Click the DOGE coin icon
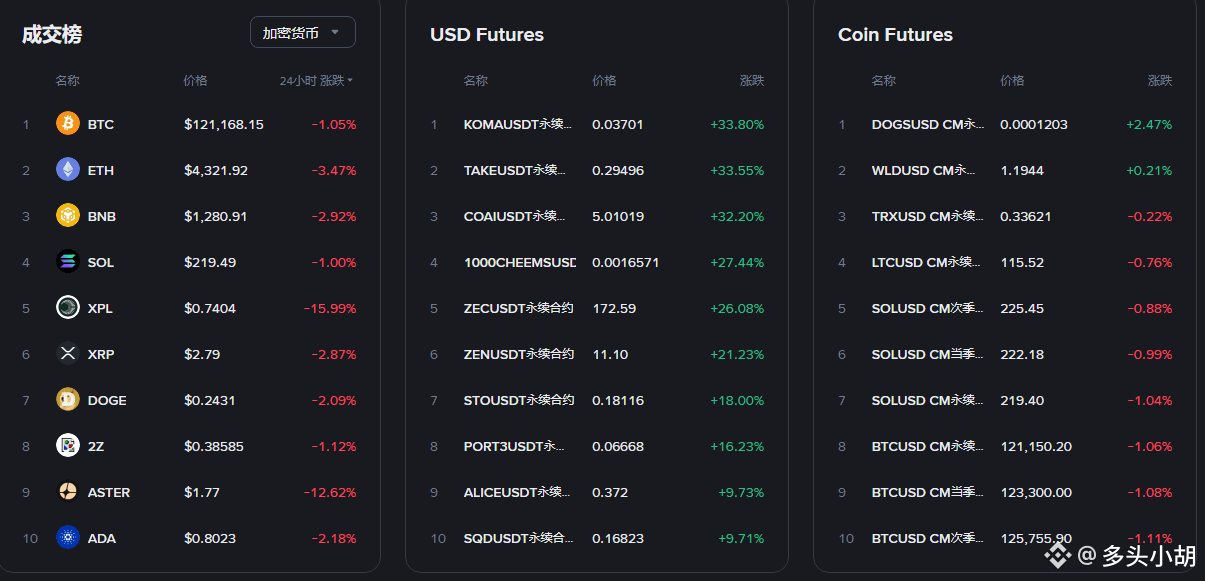The height and width of the screenshot is (581, 1205). [x=68, y=400]
